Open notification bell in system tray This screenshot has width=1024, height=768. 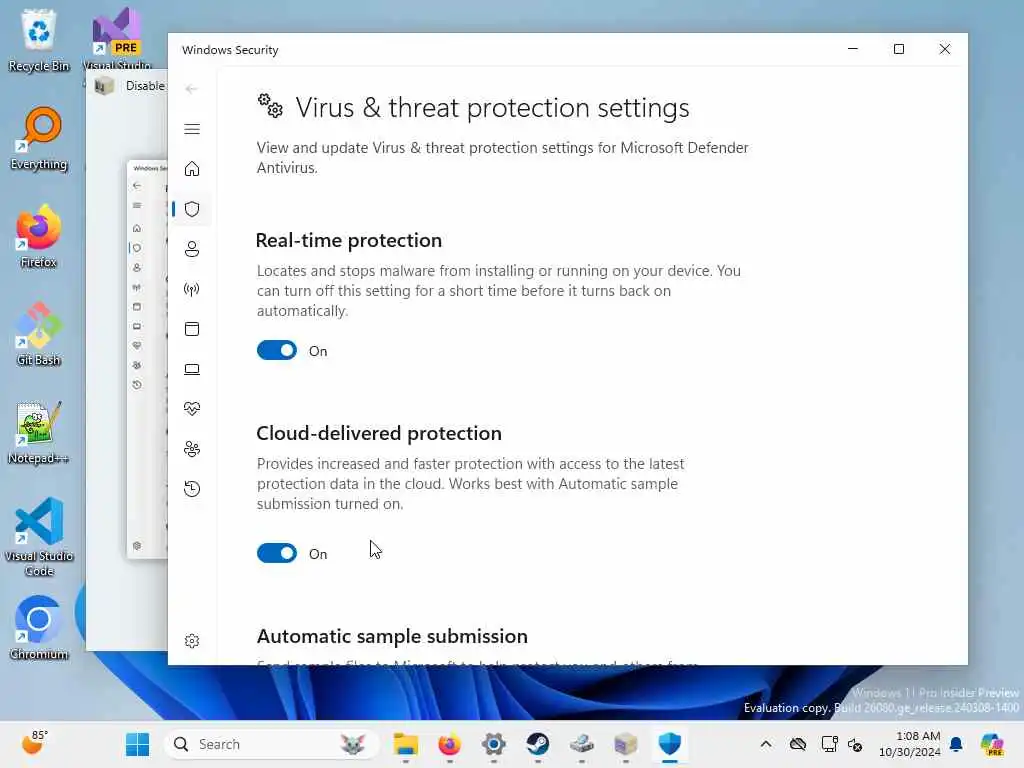[x=956, y=744]
